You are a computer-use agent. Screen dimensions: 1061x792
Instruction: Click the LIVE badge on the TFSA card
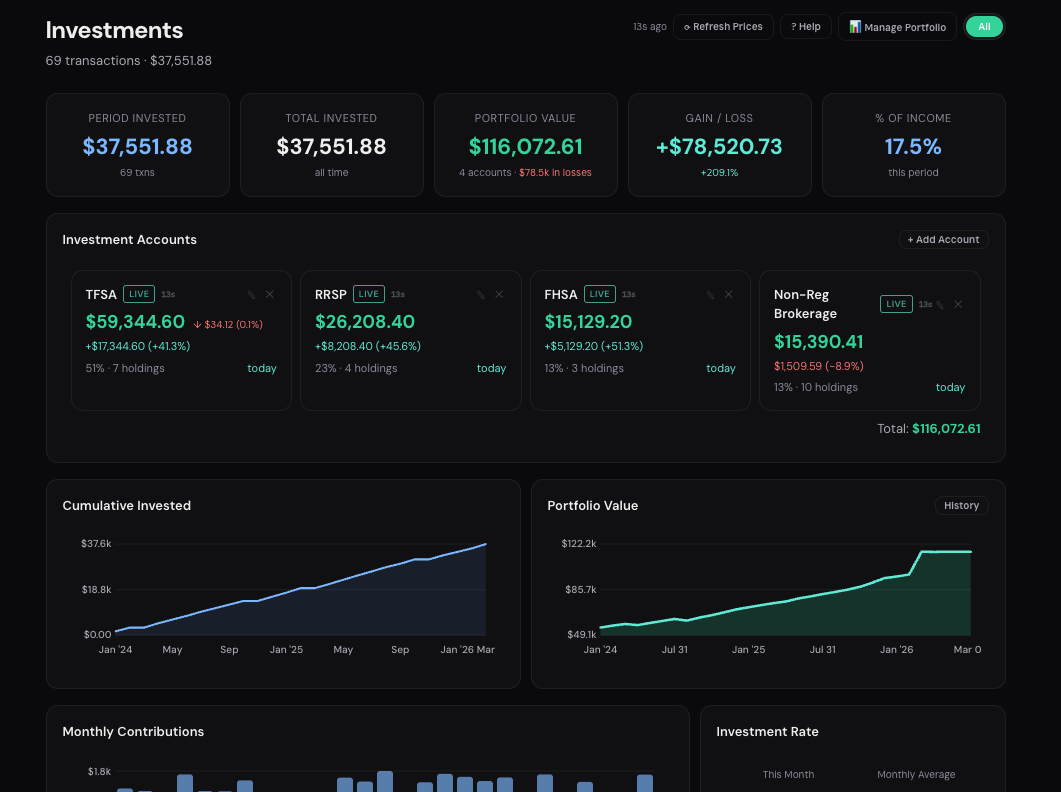pyautogui.click(x=139, y=294)
